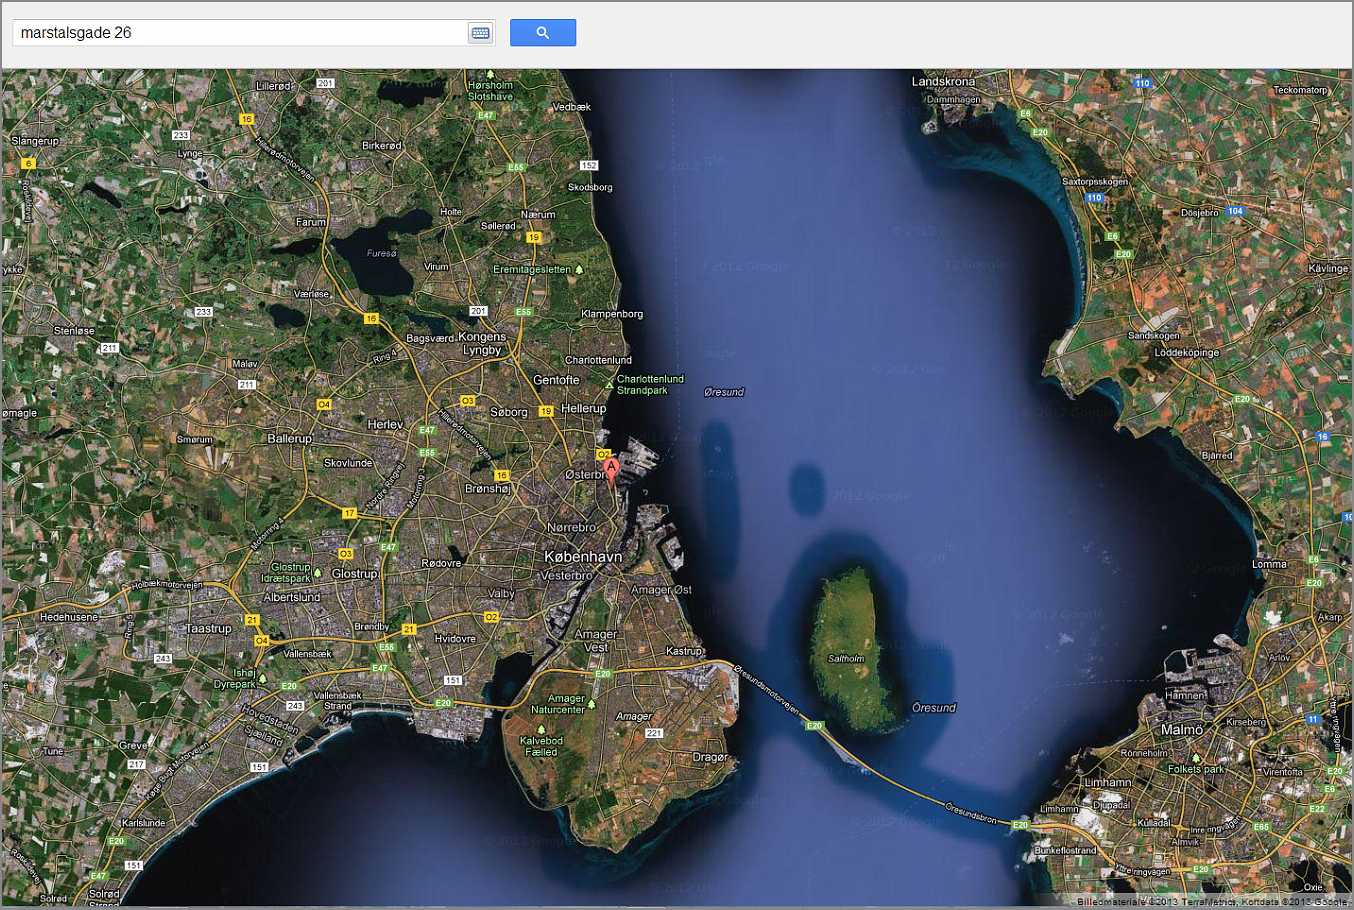Click the Saltholm island label
This screenshot has height=910, width=1354.
846,659
